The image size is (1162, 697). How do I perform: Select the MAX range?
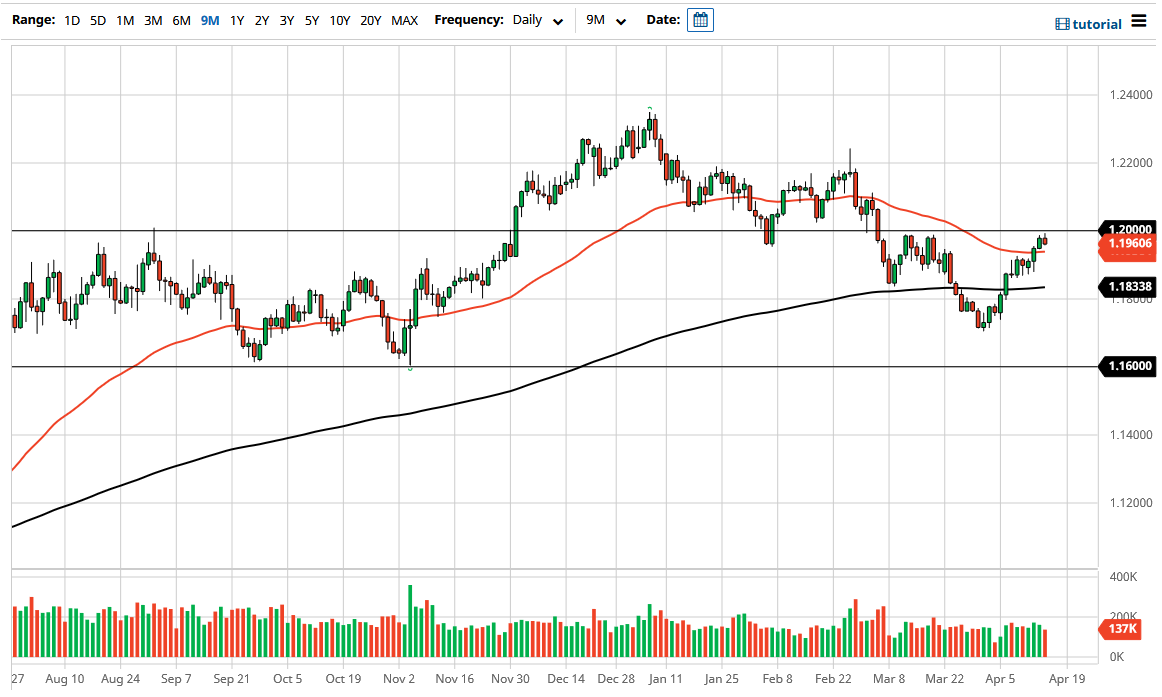[x=404, y=19]
